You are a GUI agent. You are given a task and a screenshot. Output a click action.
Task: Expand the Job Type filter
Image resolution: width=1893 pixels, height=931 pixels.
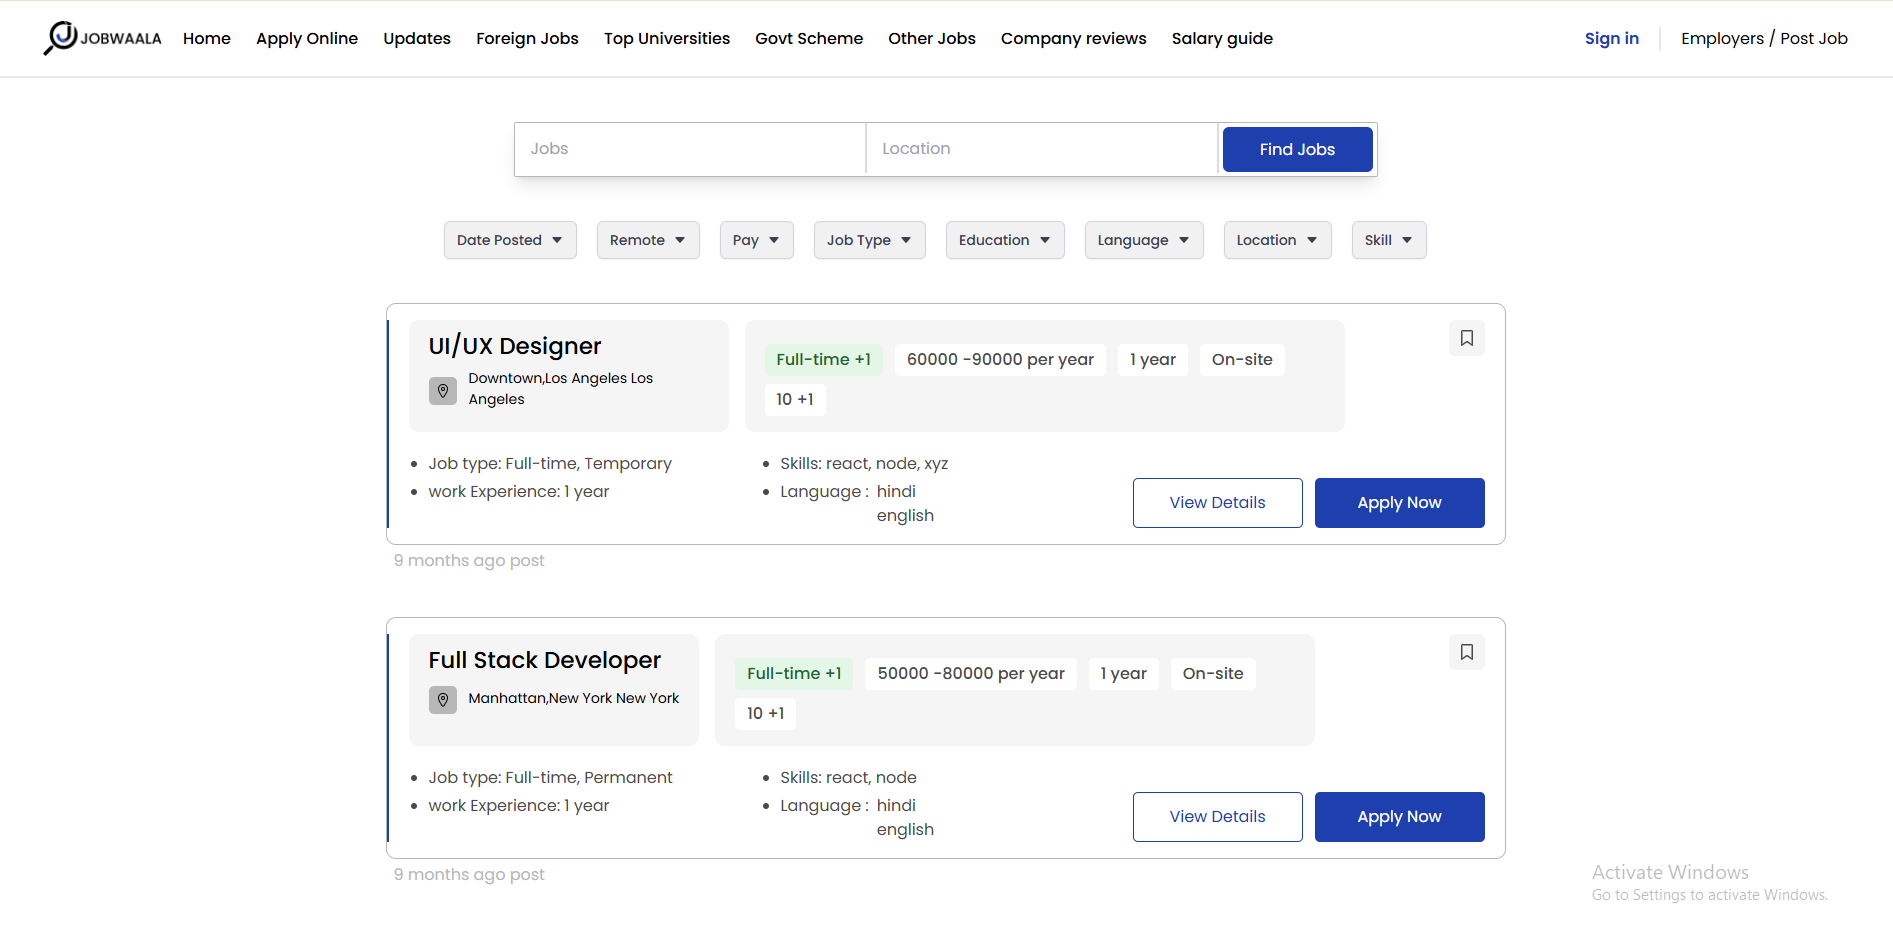[x=869, y=240]
